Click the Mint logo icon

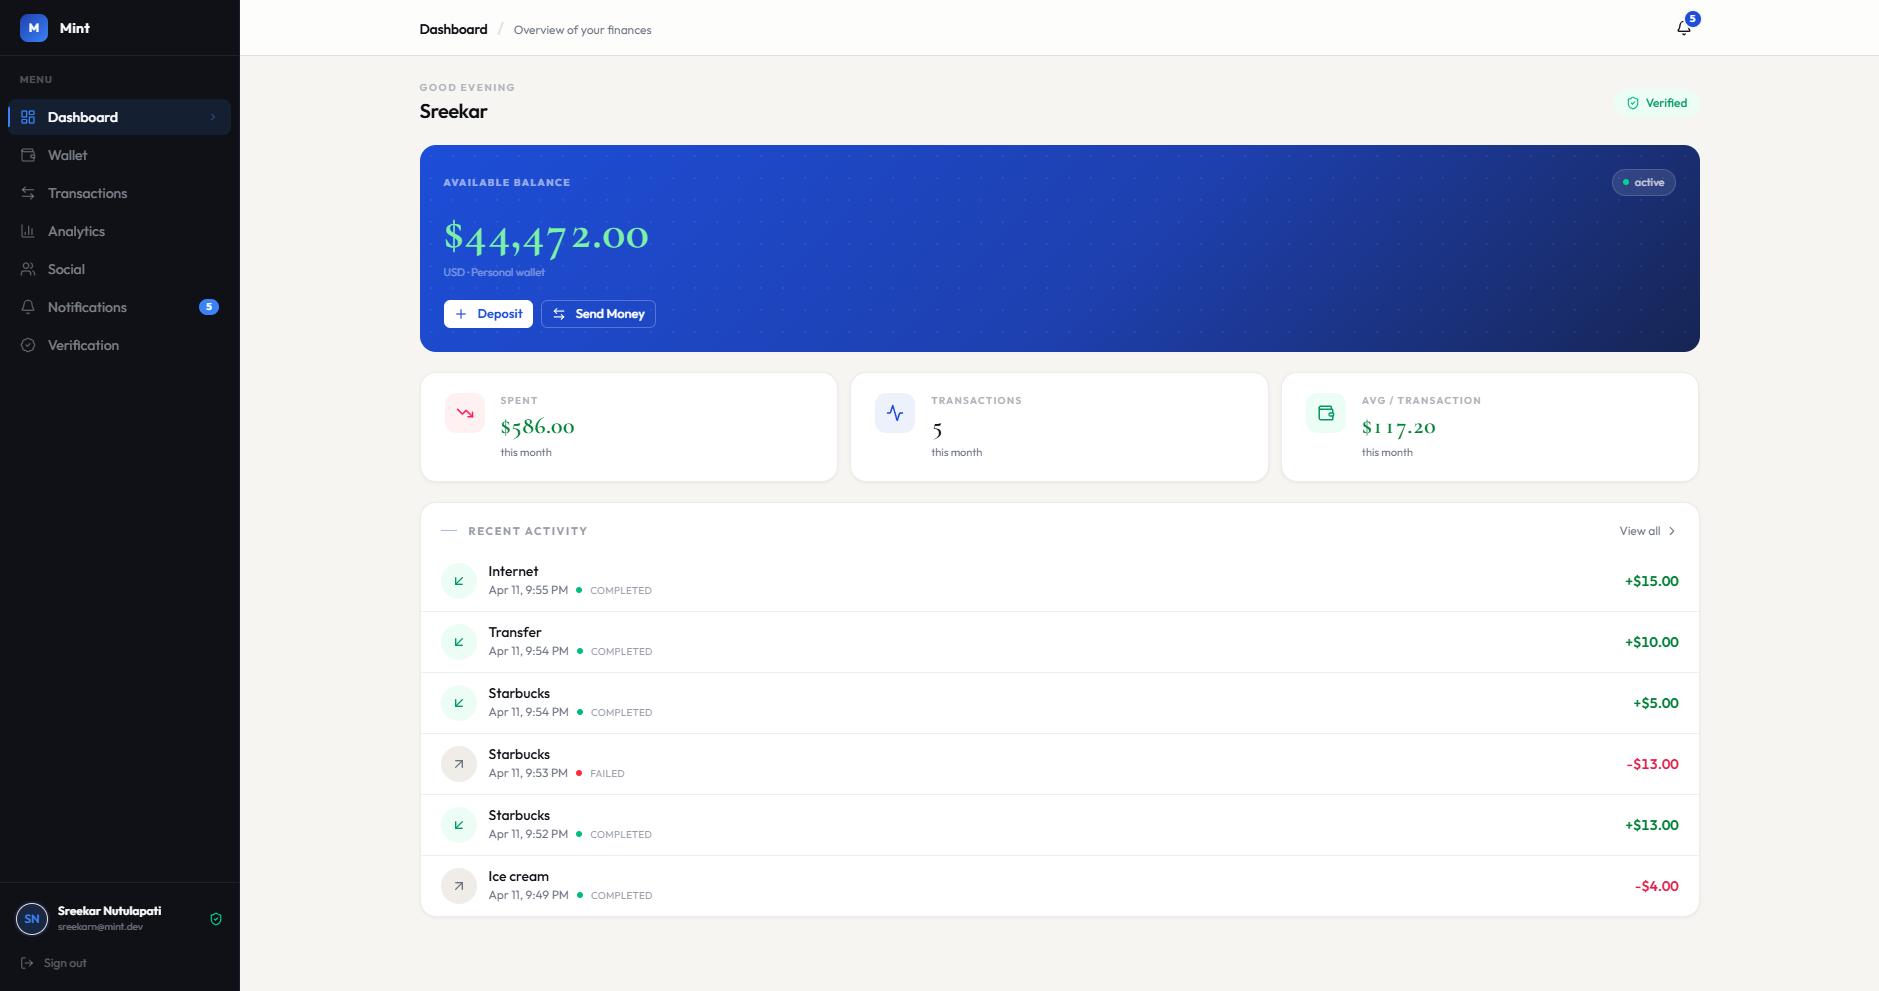34,28
